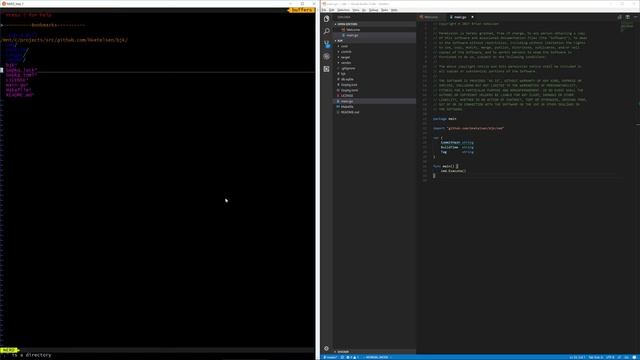Change the Tab Size setting in status bar

point(596,358)
